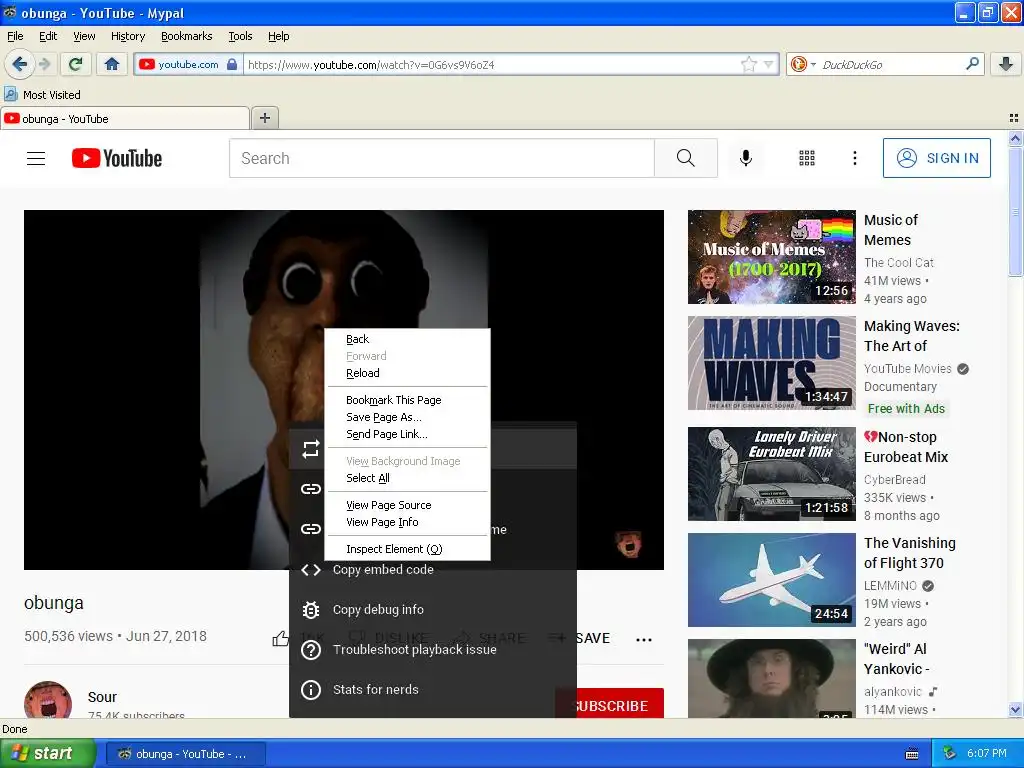Open the History menu

(x=127, y=36)
